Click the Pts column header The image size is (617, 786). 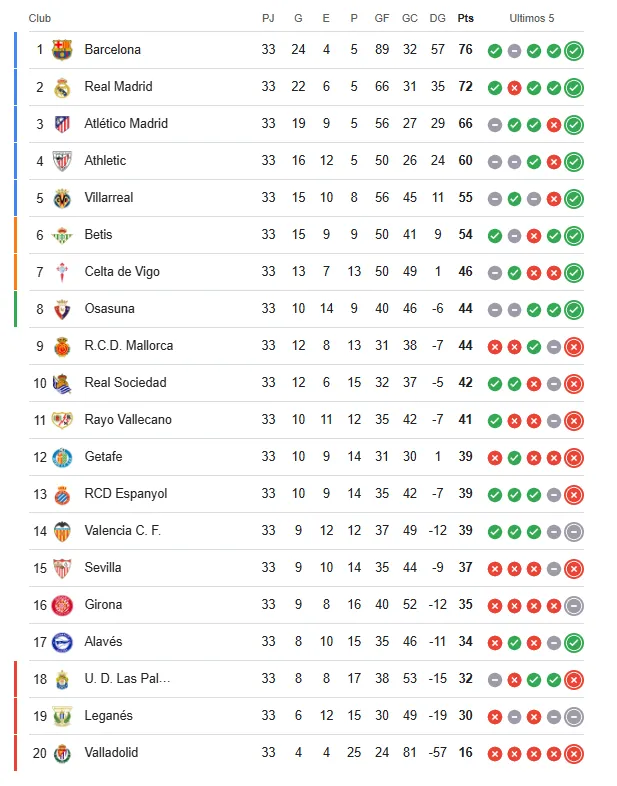(x=466, y=18)
